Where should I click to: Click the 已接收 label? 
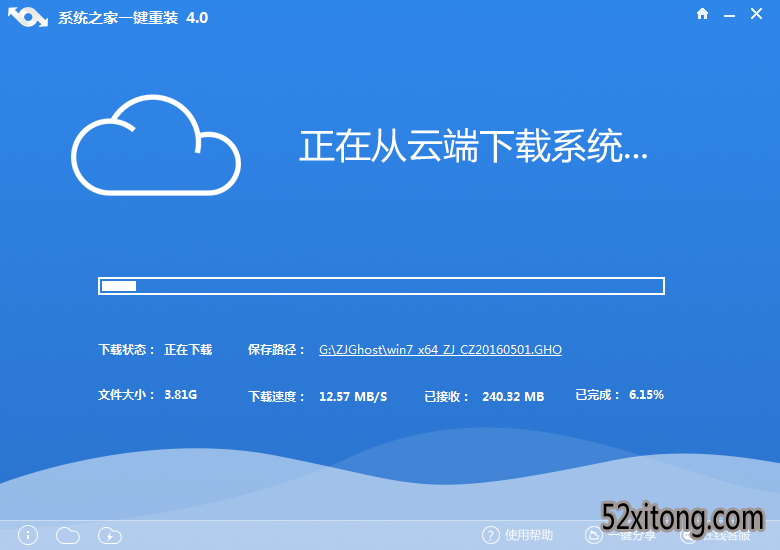(x=446, y=396)
